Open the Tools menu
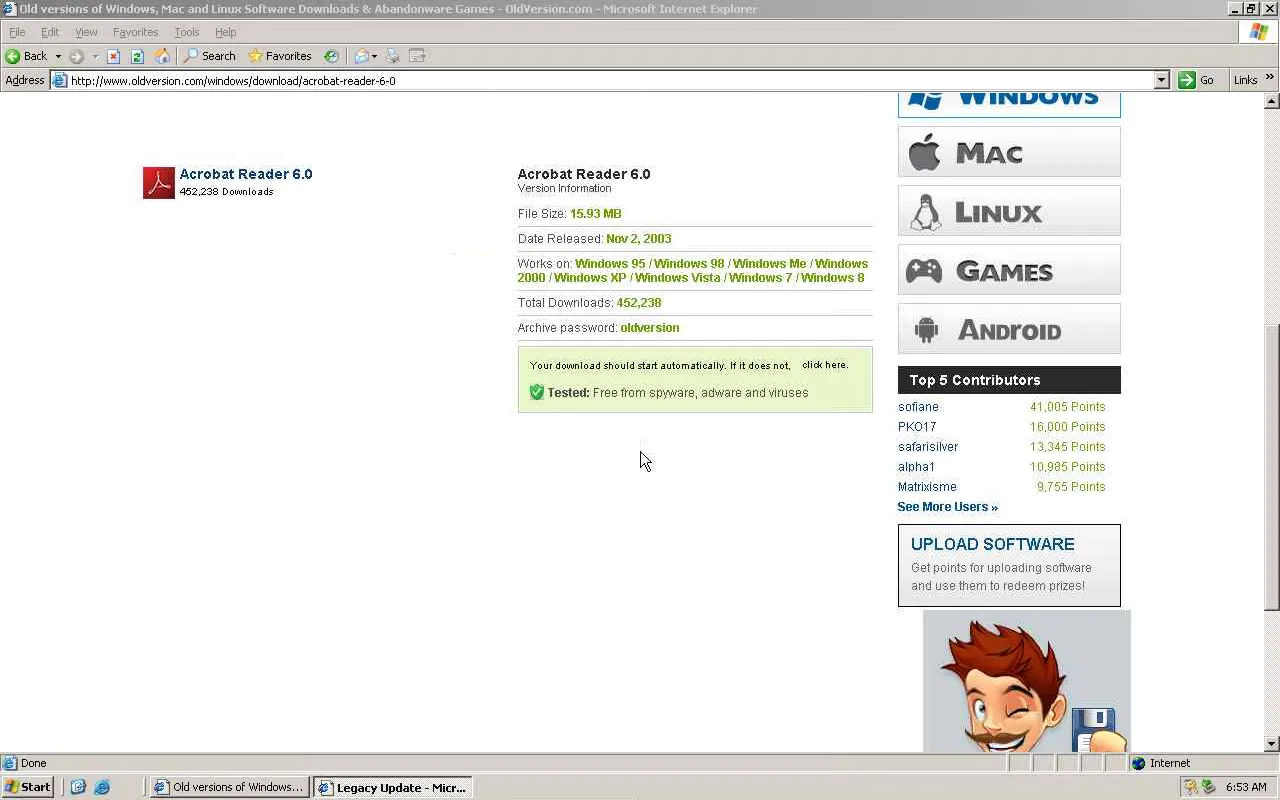The image size is (1280, 800). pos(187,32)
